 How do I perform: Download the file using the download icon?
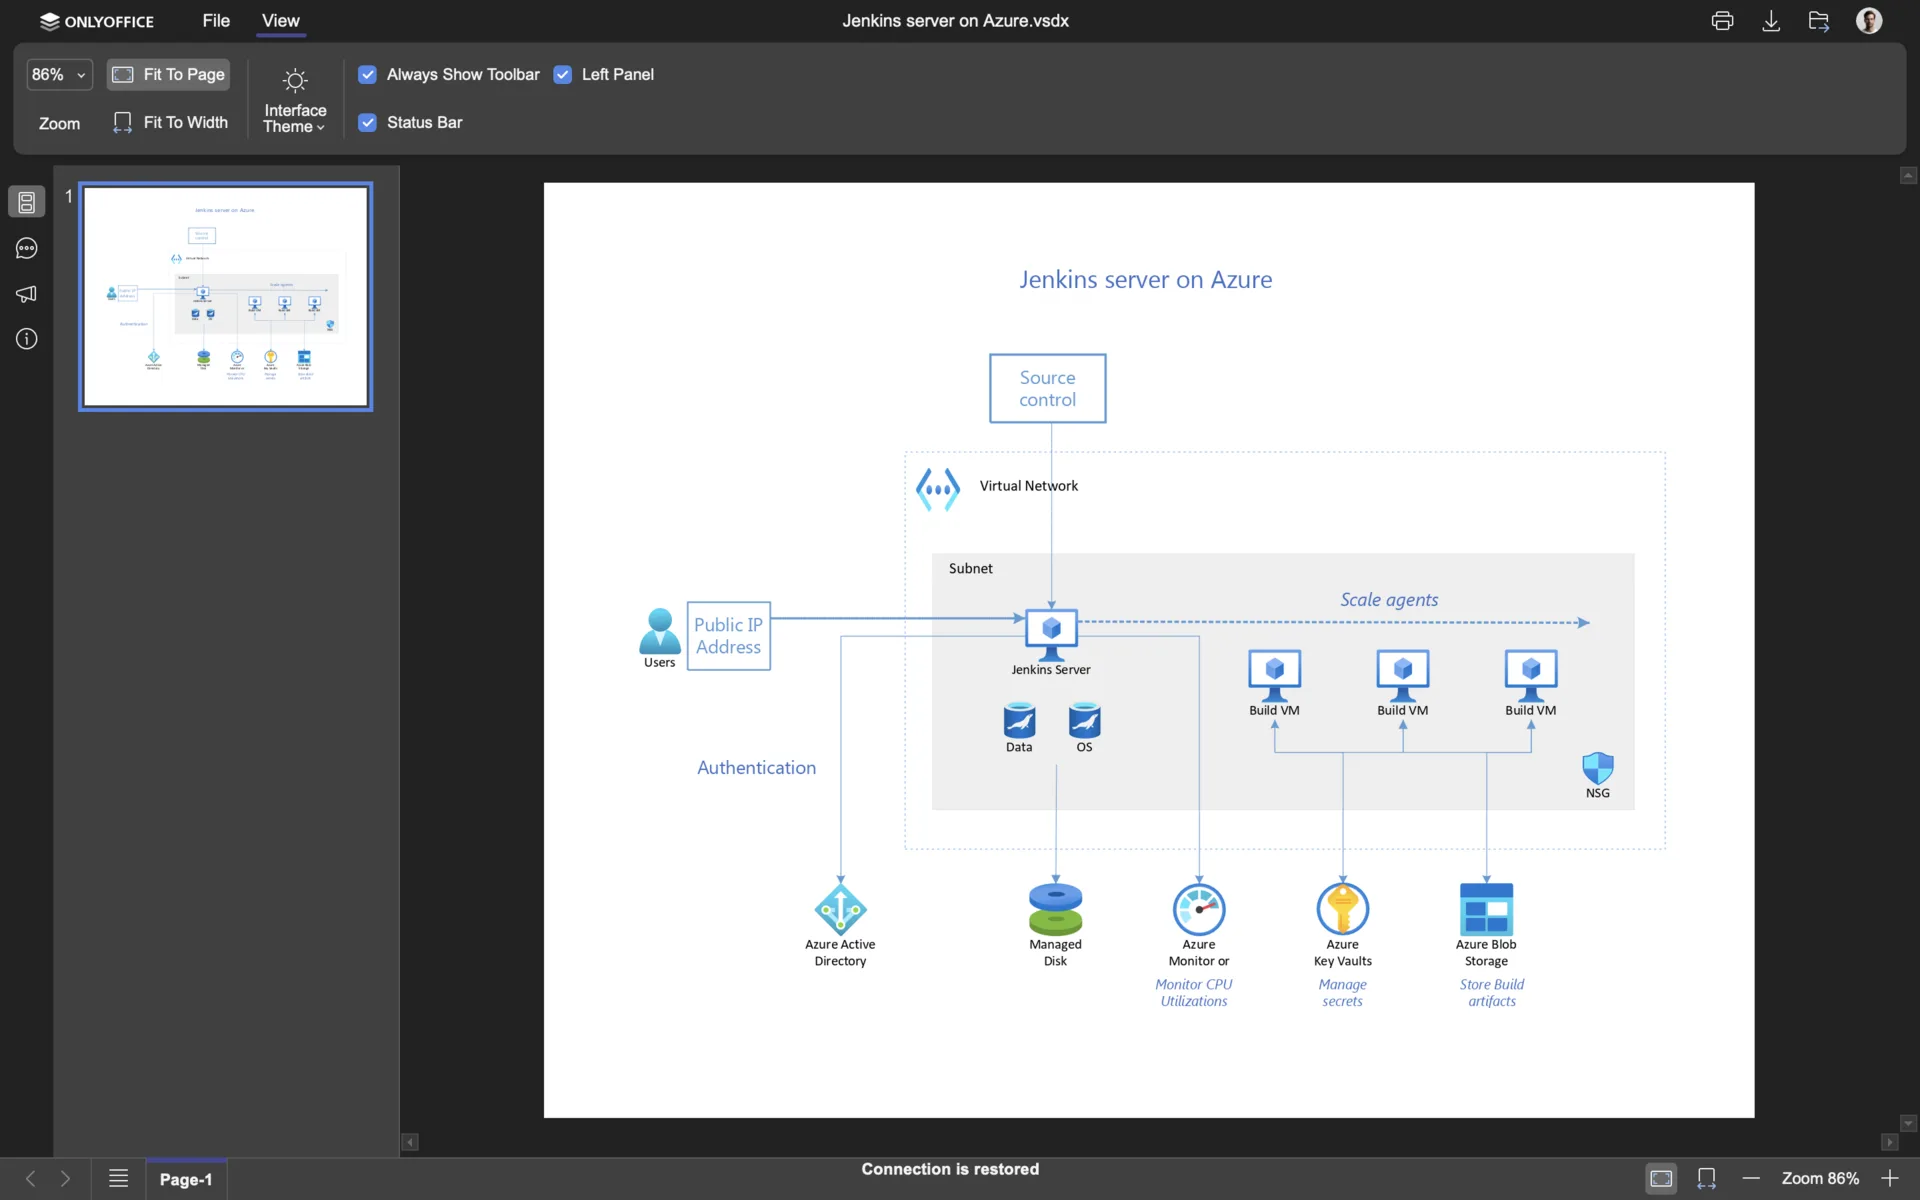1771,21
